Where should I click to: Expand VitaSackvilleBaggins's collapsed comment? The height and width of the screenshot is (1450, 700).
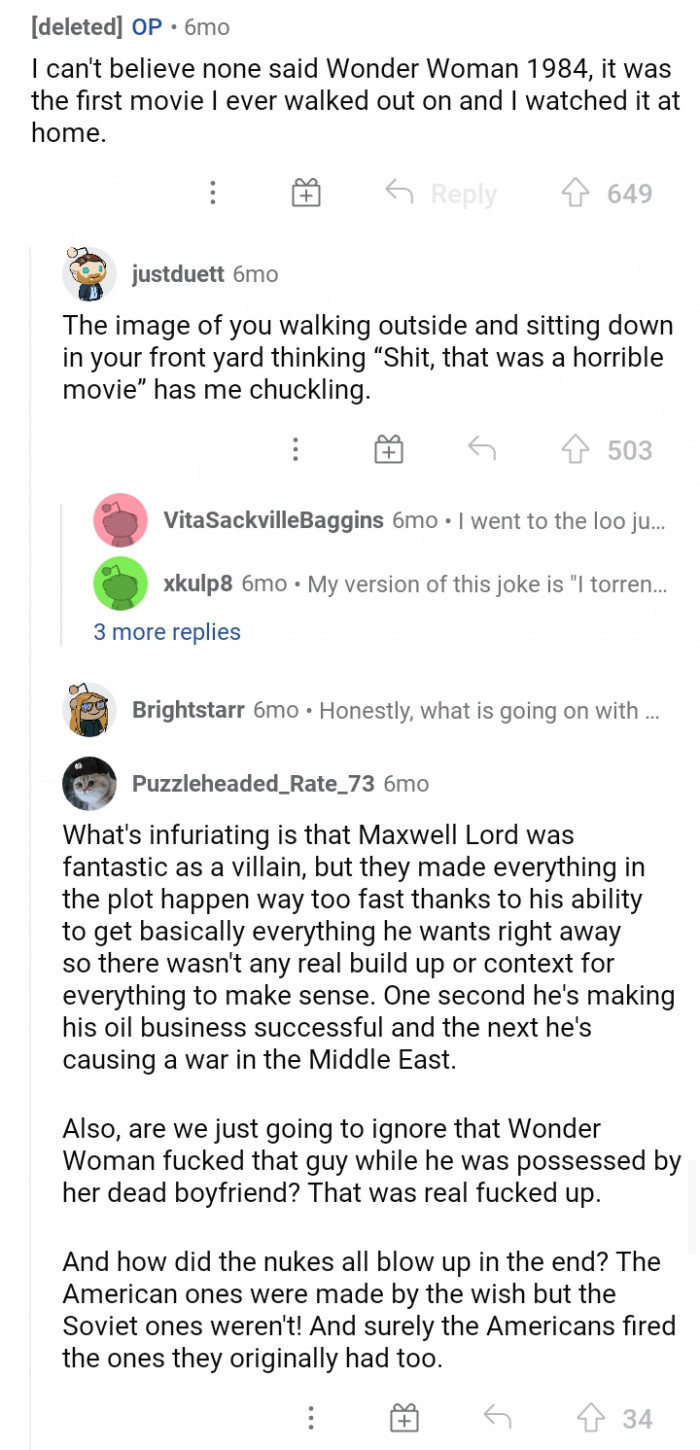(x=400, y=521)
